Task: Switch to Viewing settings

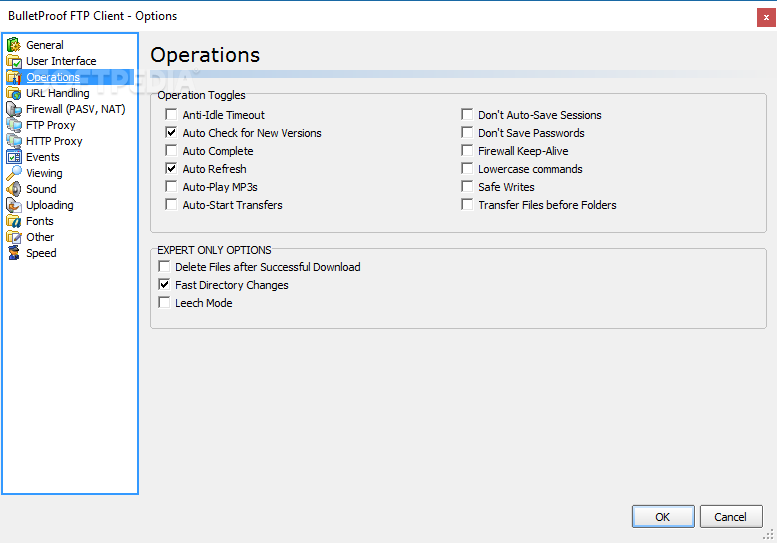Action: click(44, 173)
